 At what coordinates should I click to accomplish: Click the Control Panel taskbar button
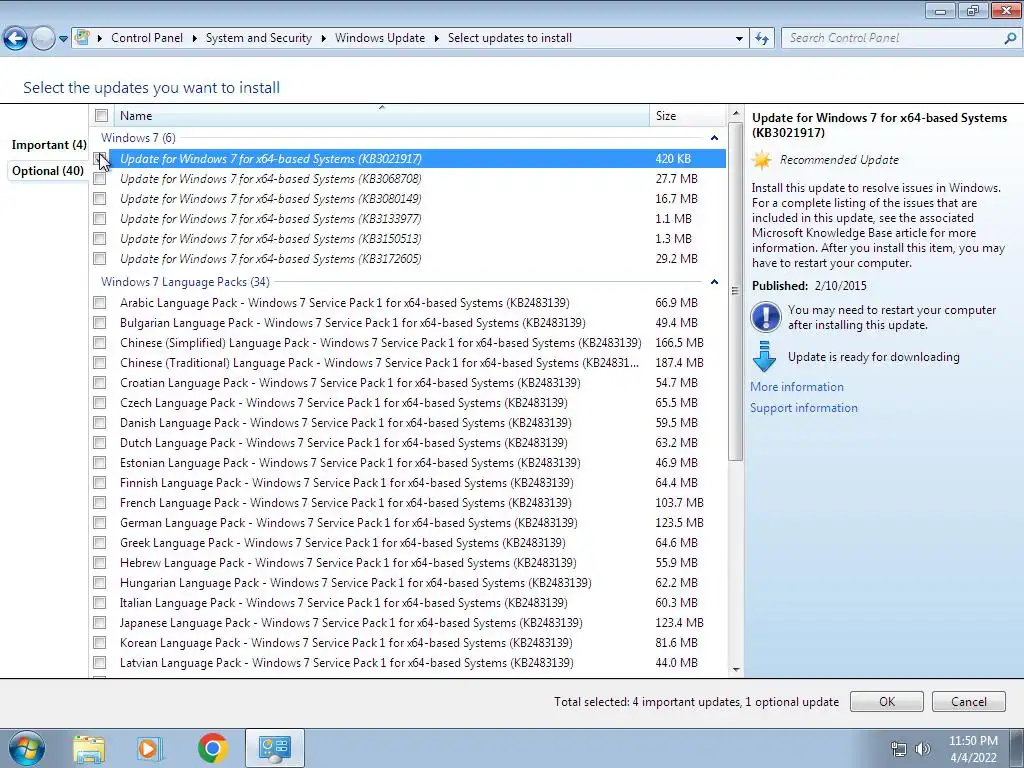[274, 748]
